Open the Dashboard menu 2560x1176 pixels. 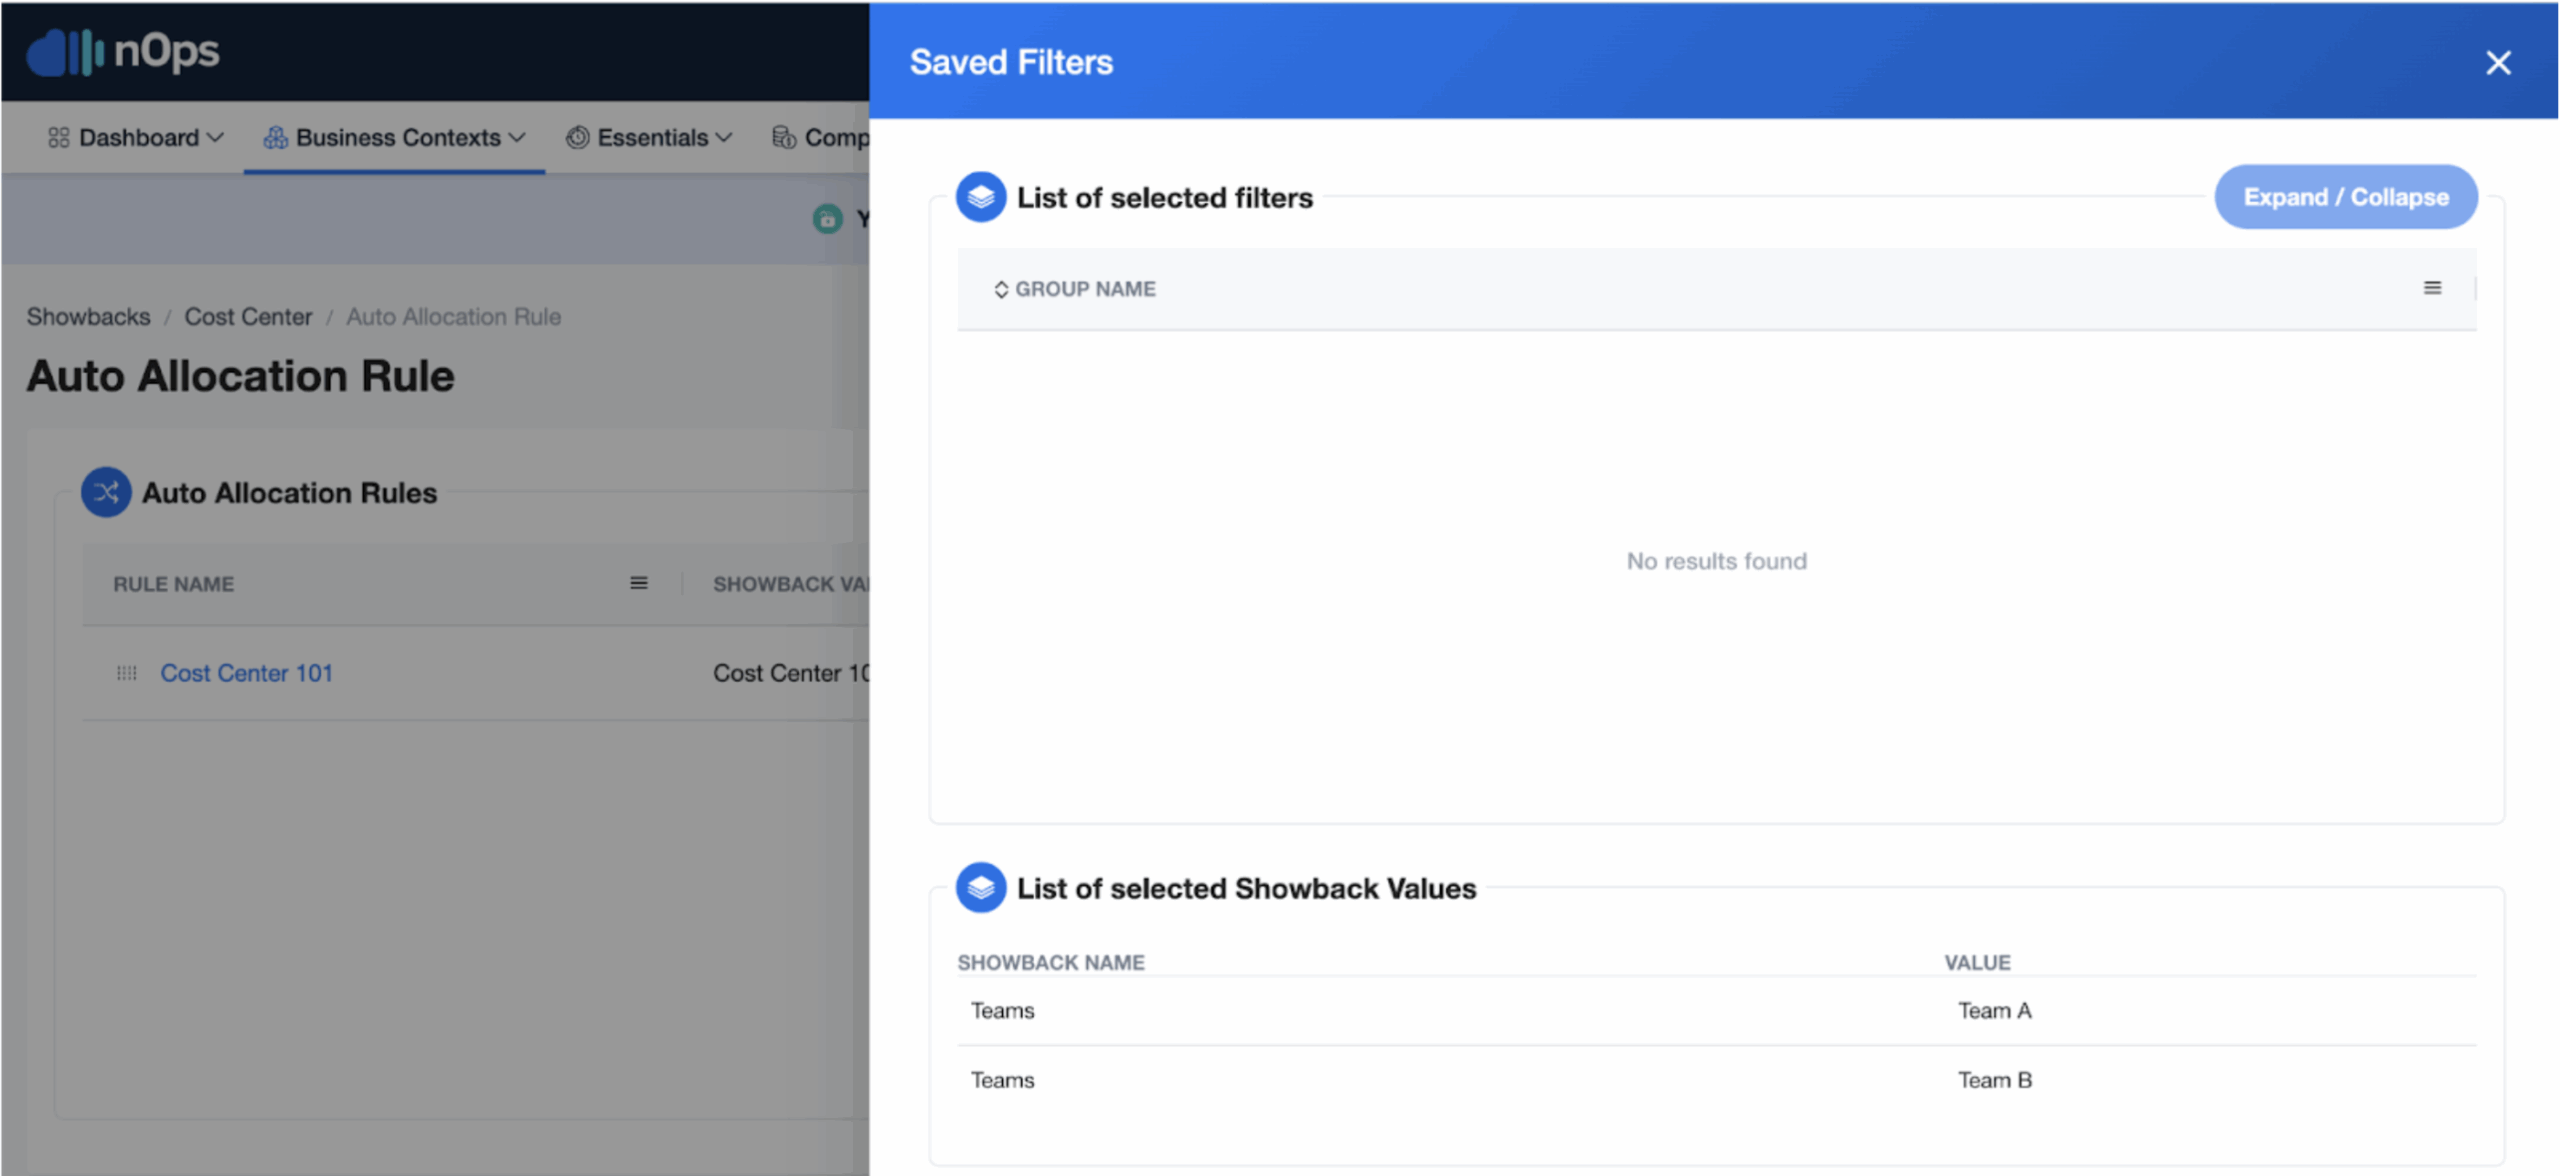coord(136,138)
